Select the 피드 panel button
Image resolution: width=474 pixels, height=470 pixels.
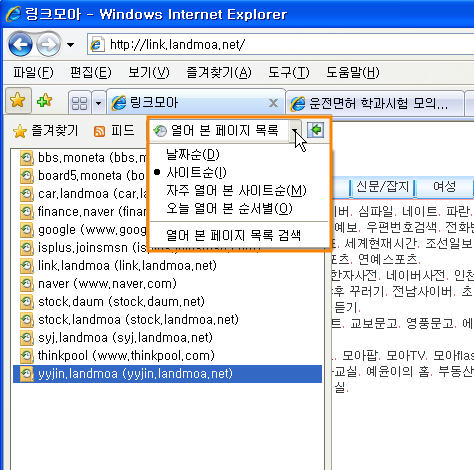point(114,131)
